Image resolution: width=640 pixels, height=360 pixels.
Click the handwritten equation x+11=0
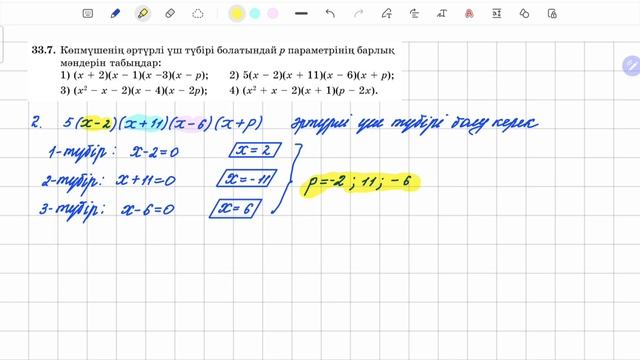pyautogui.click(x=146, y=180)
